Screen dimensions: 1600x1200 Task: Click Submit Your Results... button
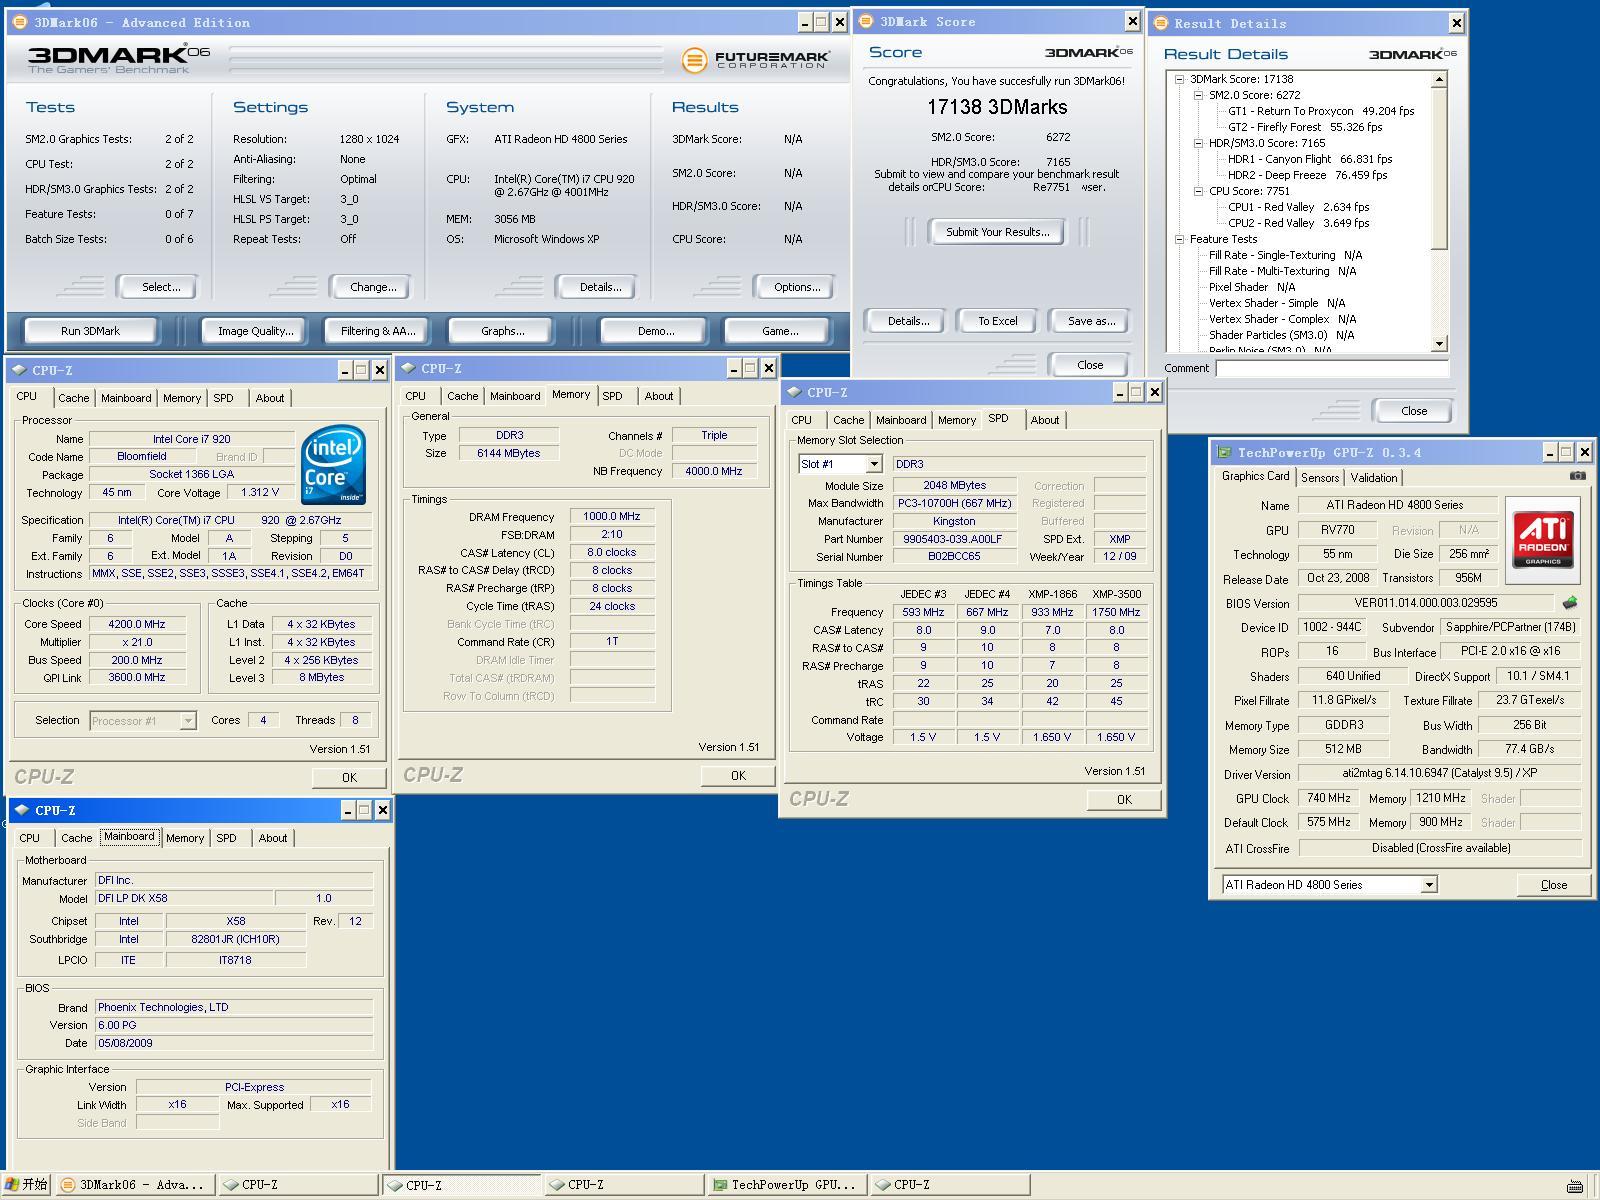click(x=998, y=232)
